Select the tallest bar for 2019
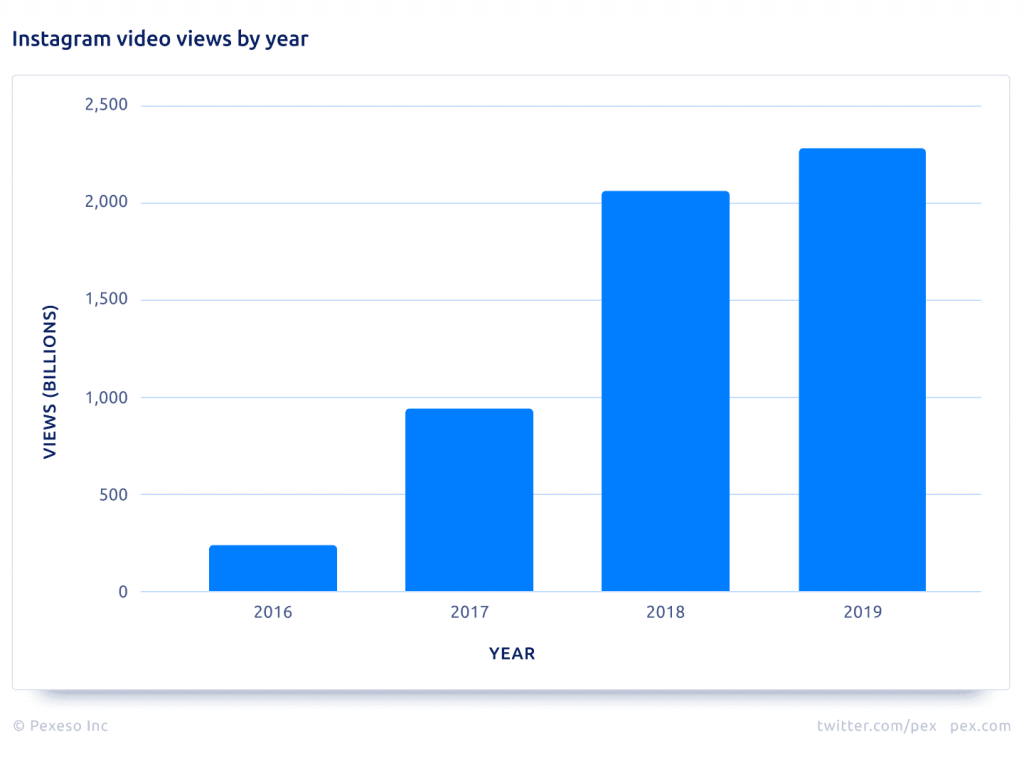This screenshot has width=1024, height=761. tap(862, 370)
